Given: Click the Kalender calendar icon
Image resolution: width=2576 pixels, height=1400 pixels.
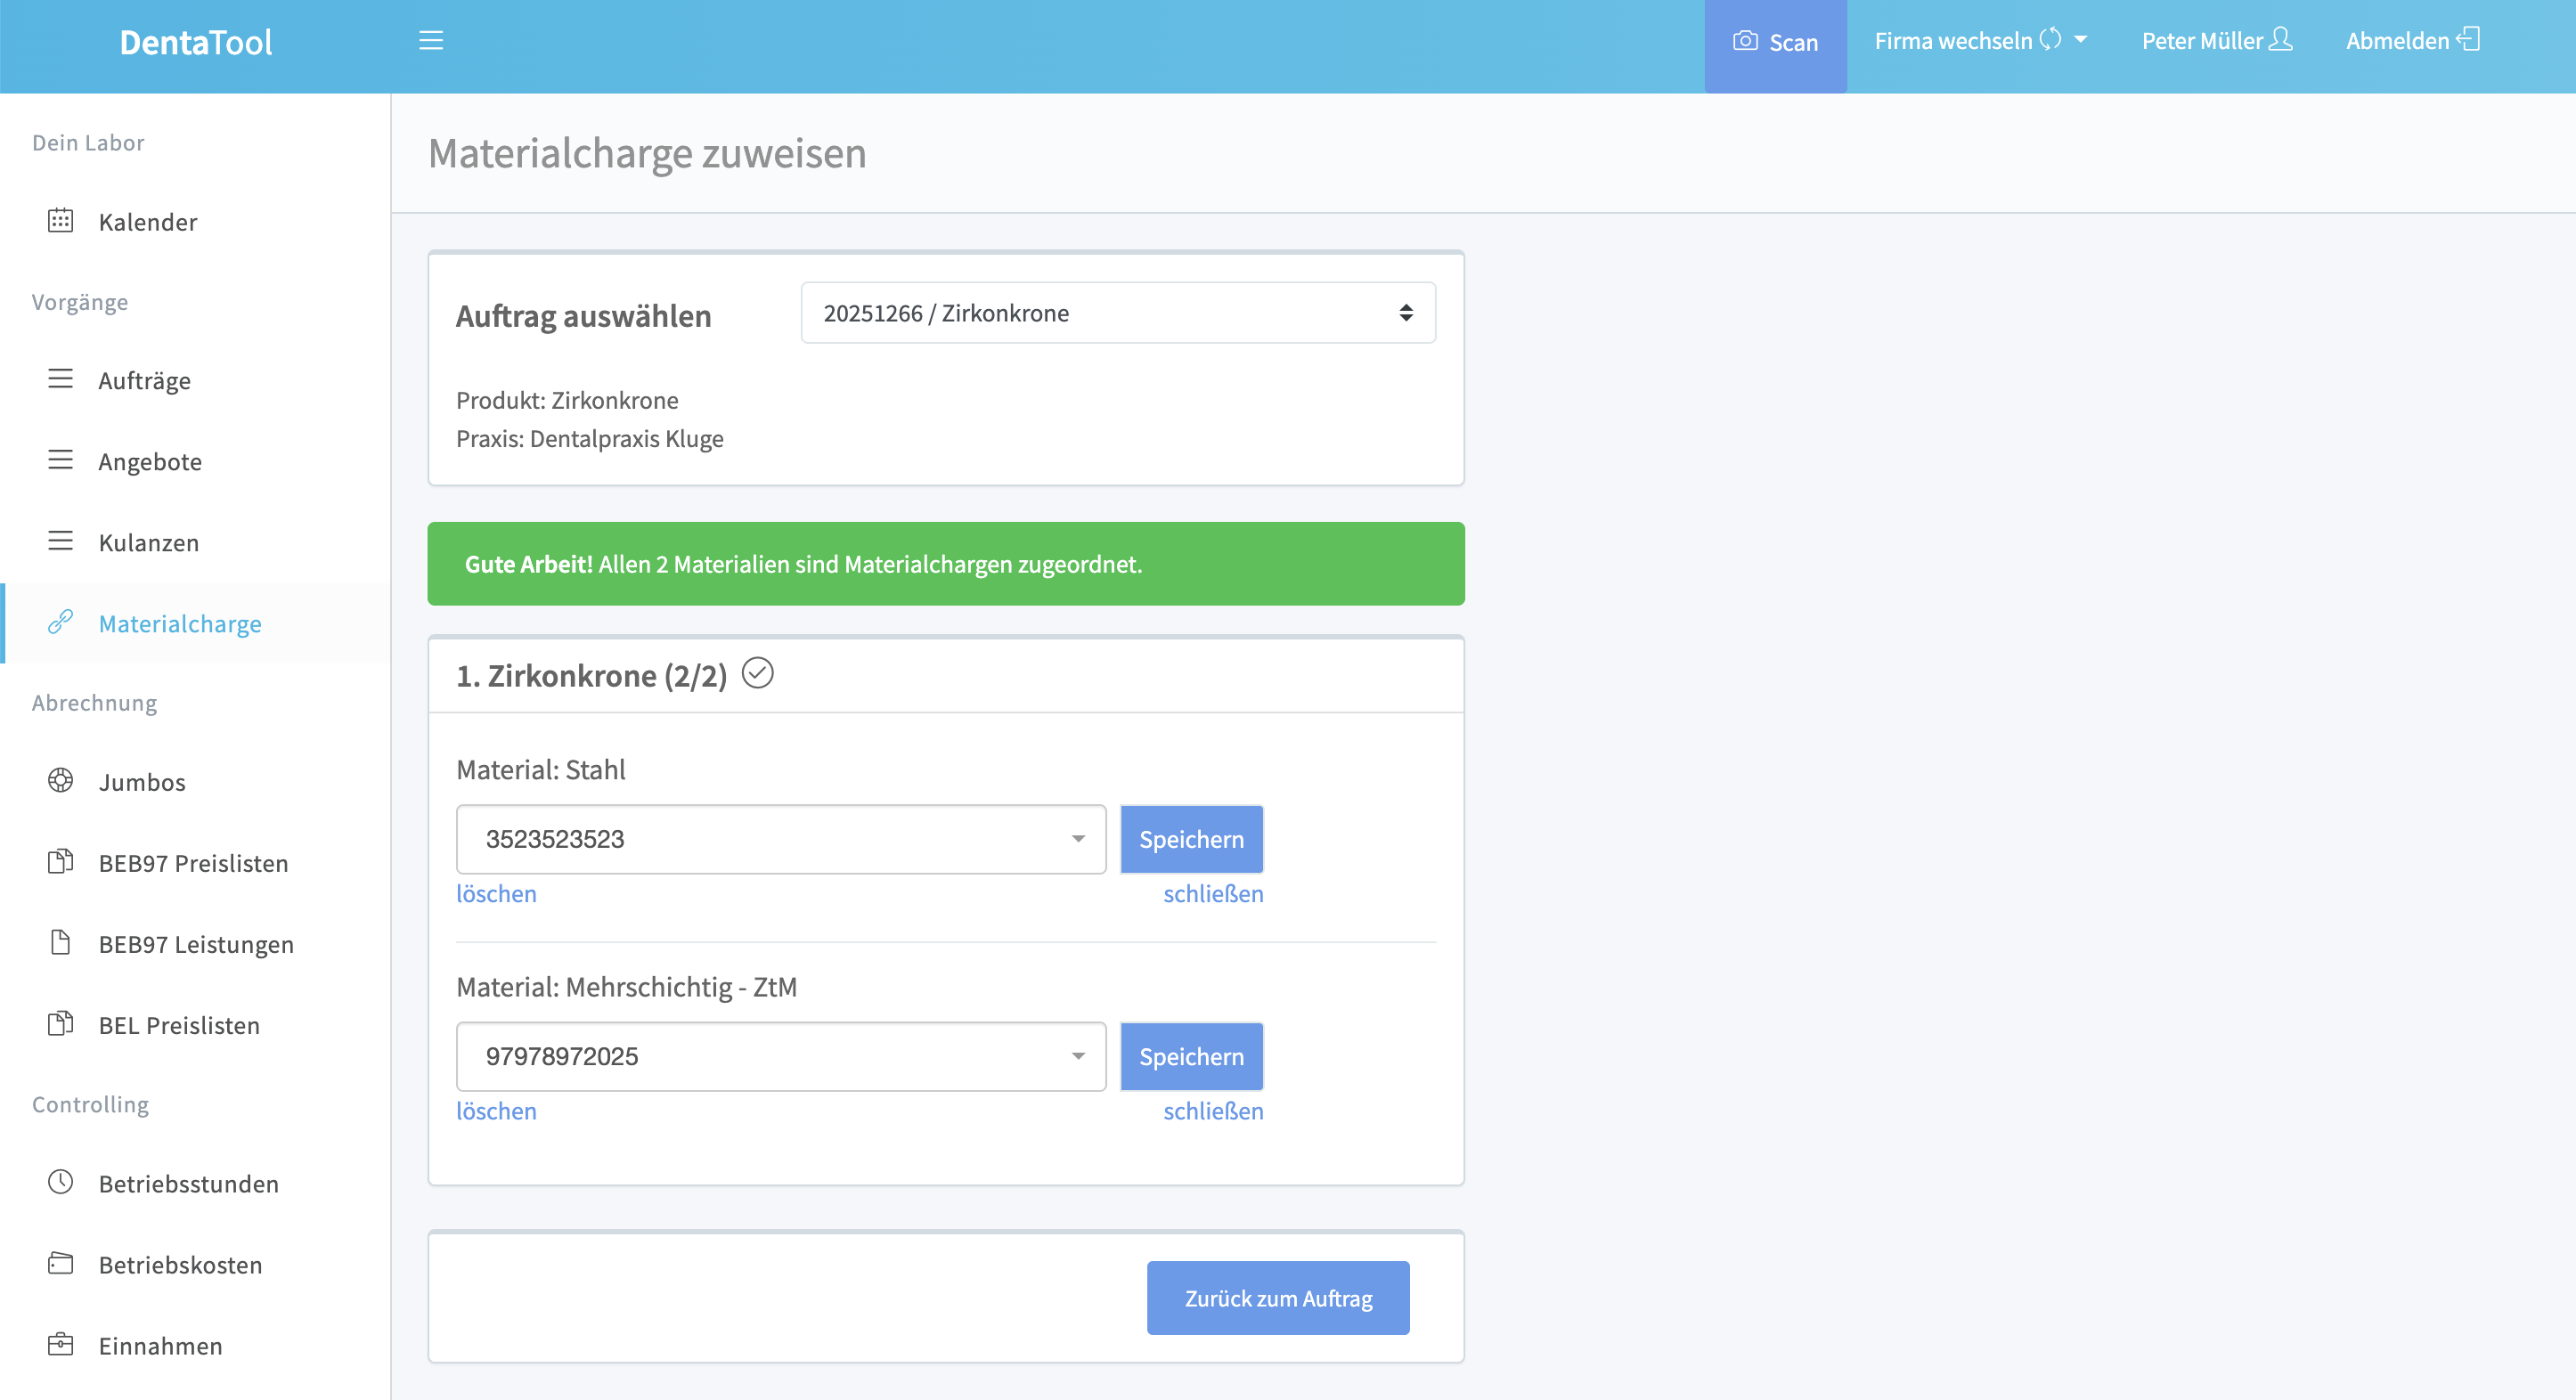Looking at the screenshot, I should point(61,221).
